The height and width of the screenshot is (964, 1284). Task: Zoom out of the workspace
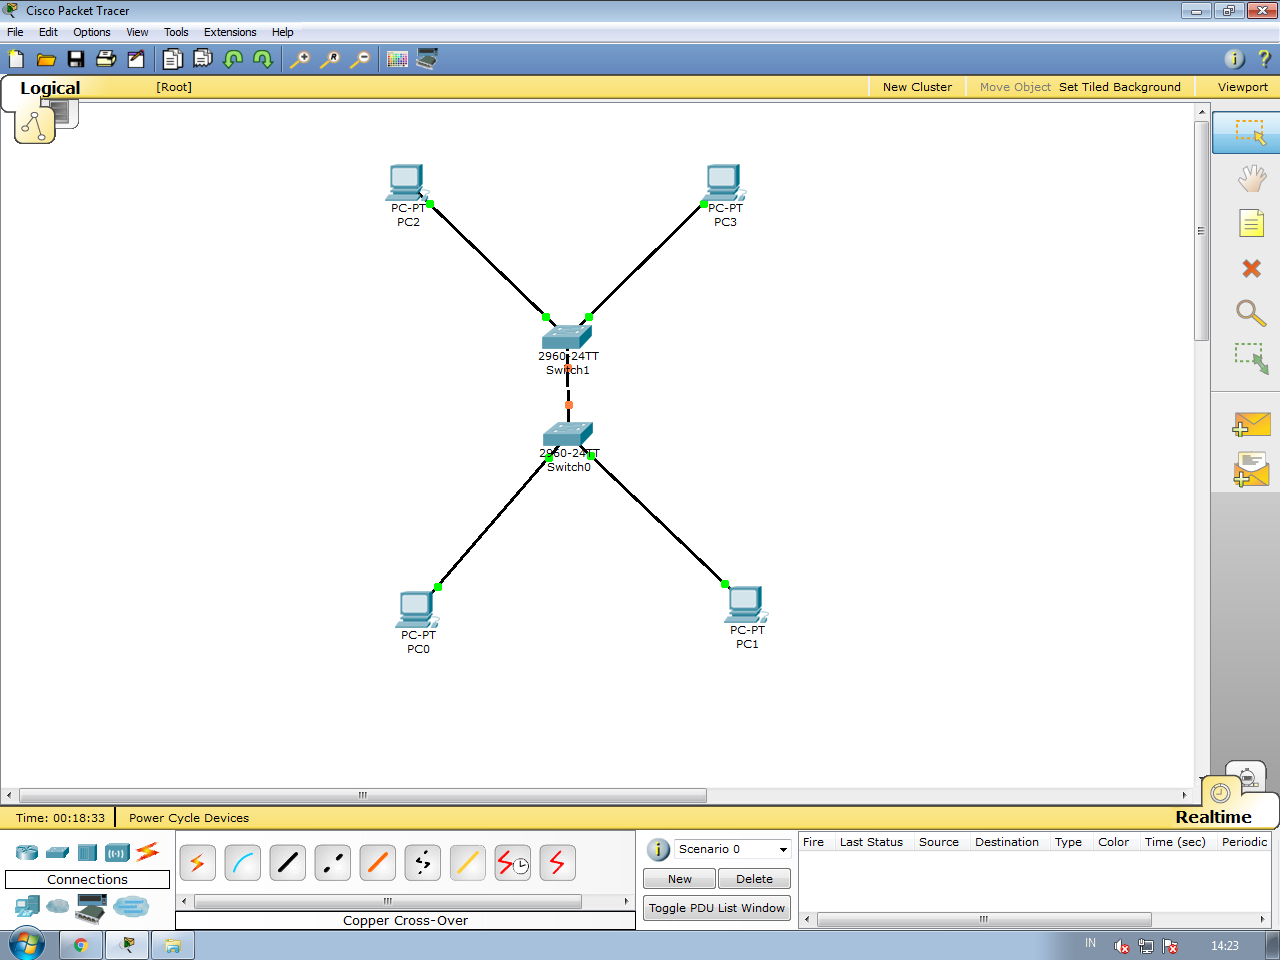click(x=360, y=60)
